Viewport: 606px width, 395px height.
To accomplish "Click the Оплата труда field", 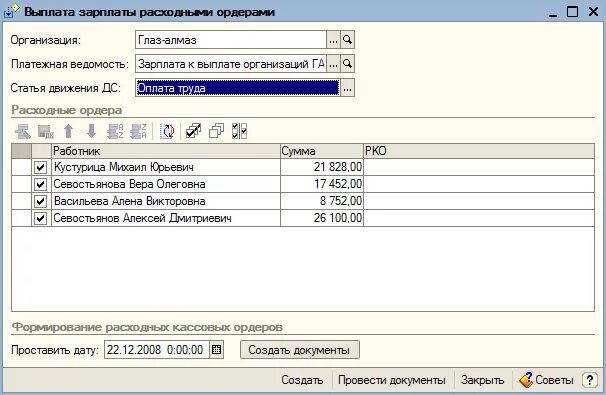I will [x=238, y=88].
